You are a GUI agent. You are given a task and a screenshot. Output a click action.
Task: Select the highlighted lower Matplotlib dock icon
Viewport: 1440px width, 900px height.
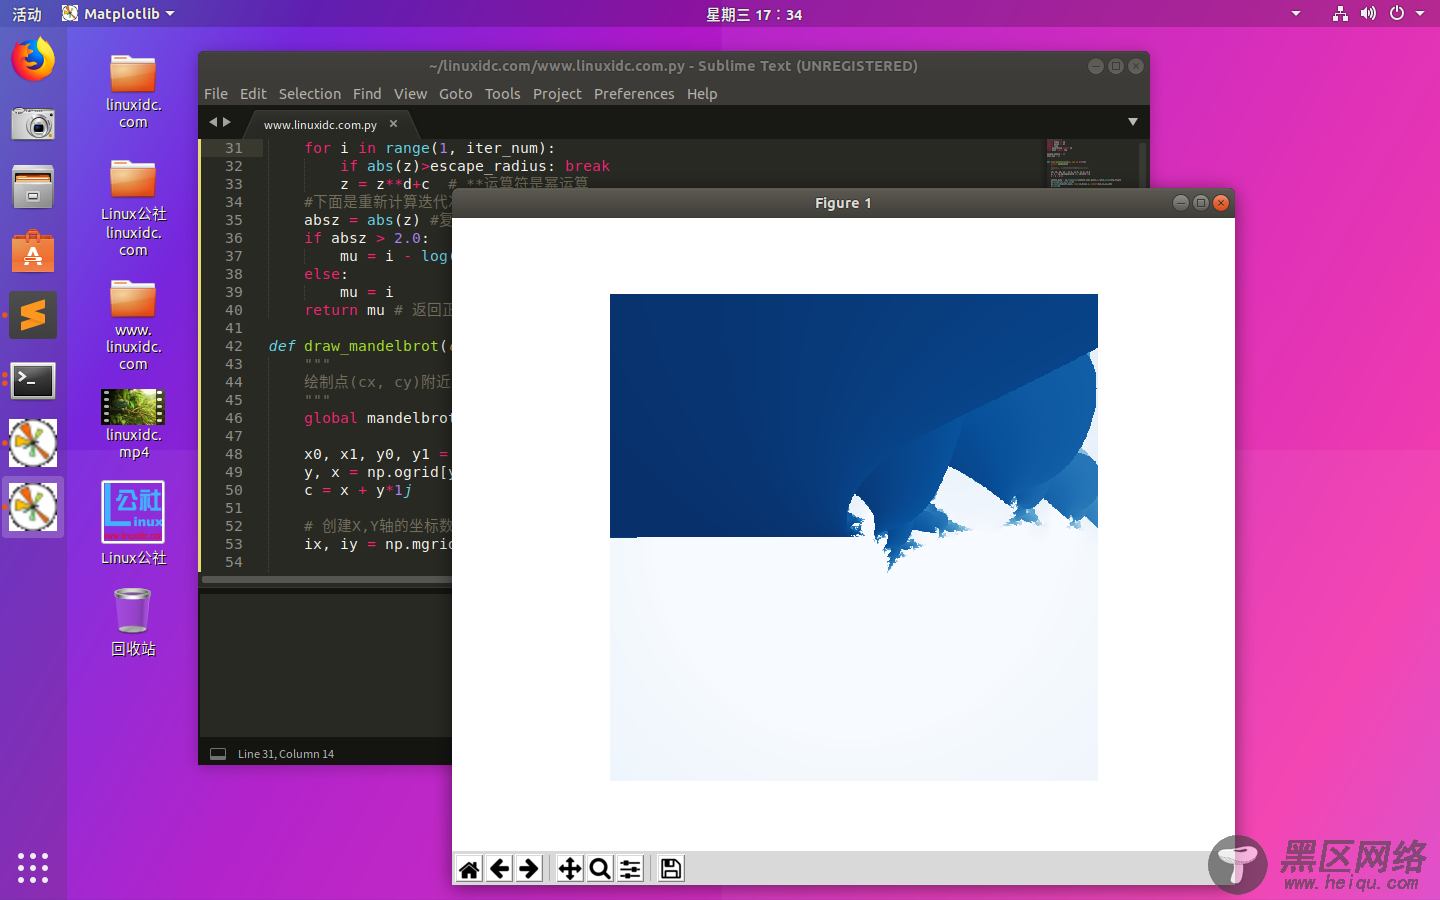[x=33, y=507]
